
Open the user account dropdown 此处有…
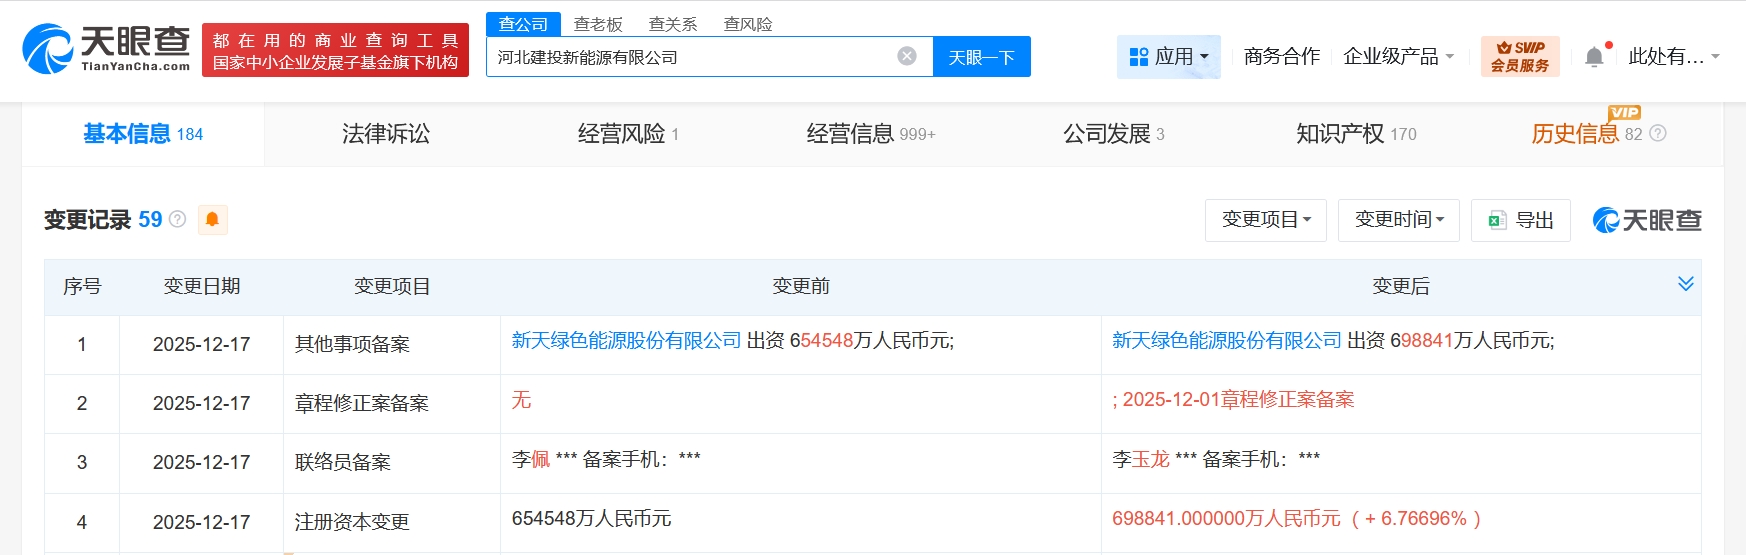1673,57
